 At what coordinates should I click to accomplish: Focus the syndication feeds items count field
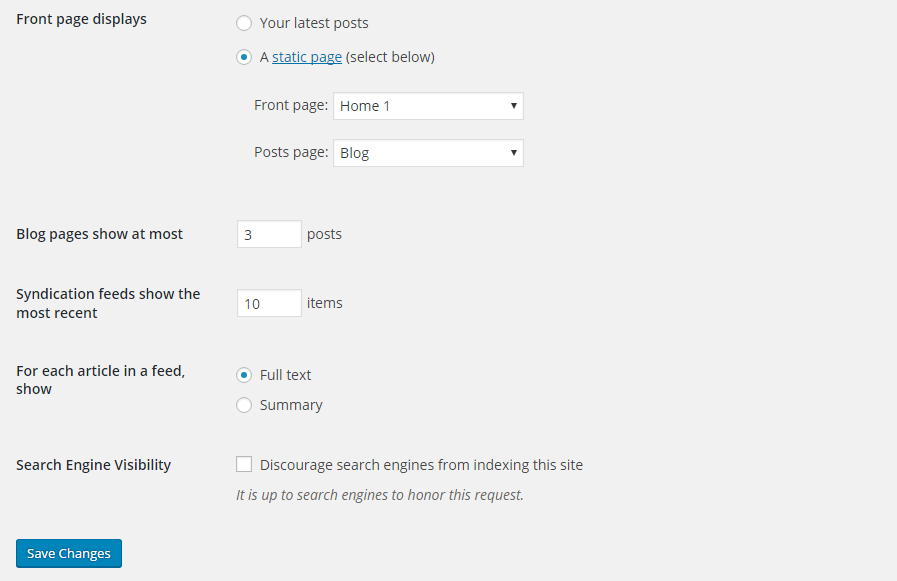click(269, 303)
